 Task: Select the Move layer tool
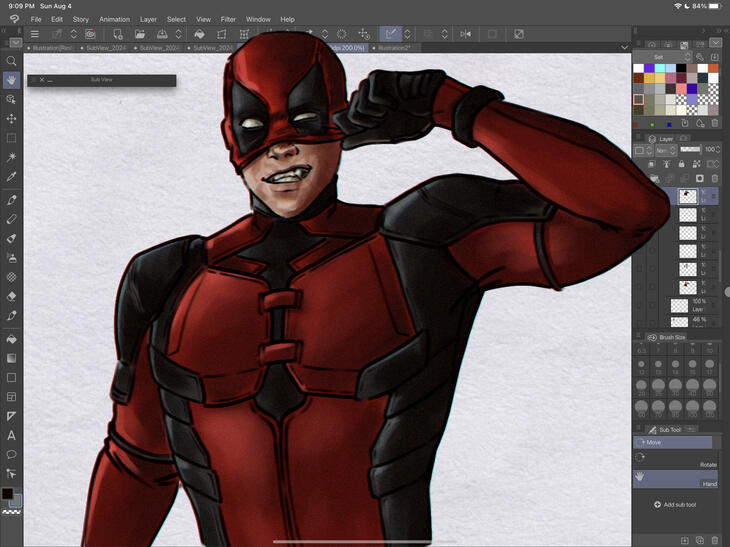(x=11, y=119)
